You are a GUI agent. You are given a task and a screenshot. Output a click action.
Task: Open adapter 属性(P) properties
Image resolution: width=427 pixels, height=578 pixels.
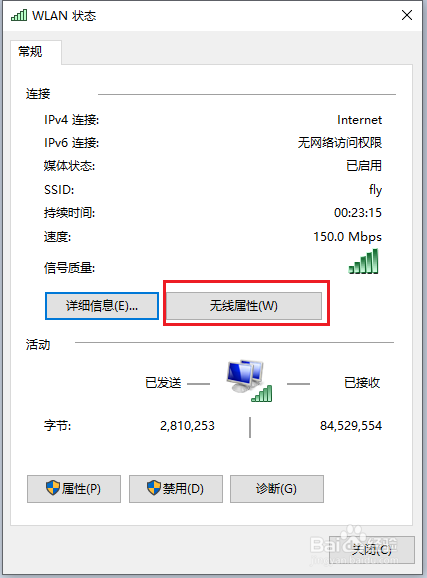74,489
